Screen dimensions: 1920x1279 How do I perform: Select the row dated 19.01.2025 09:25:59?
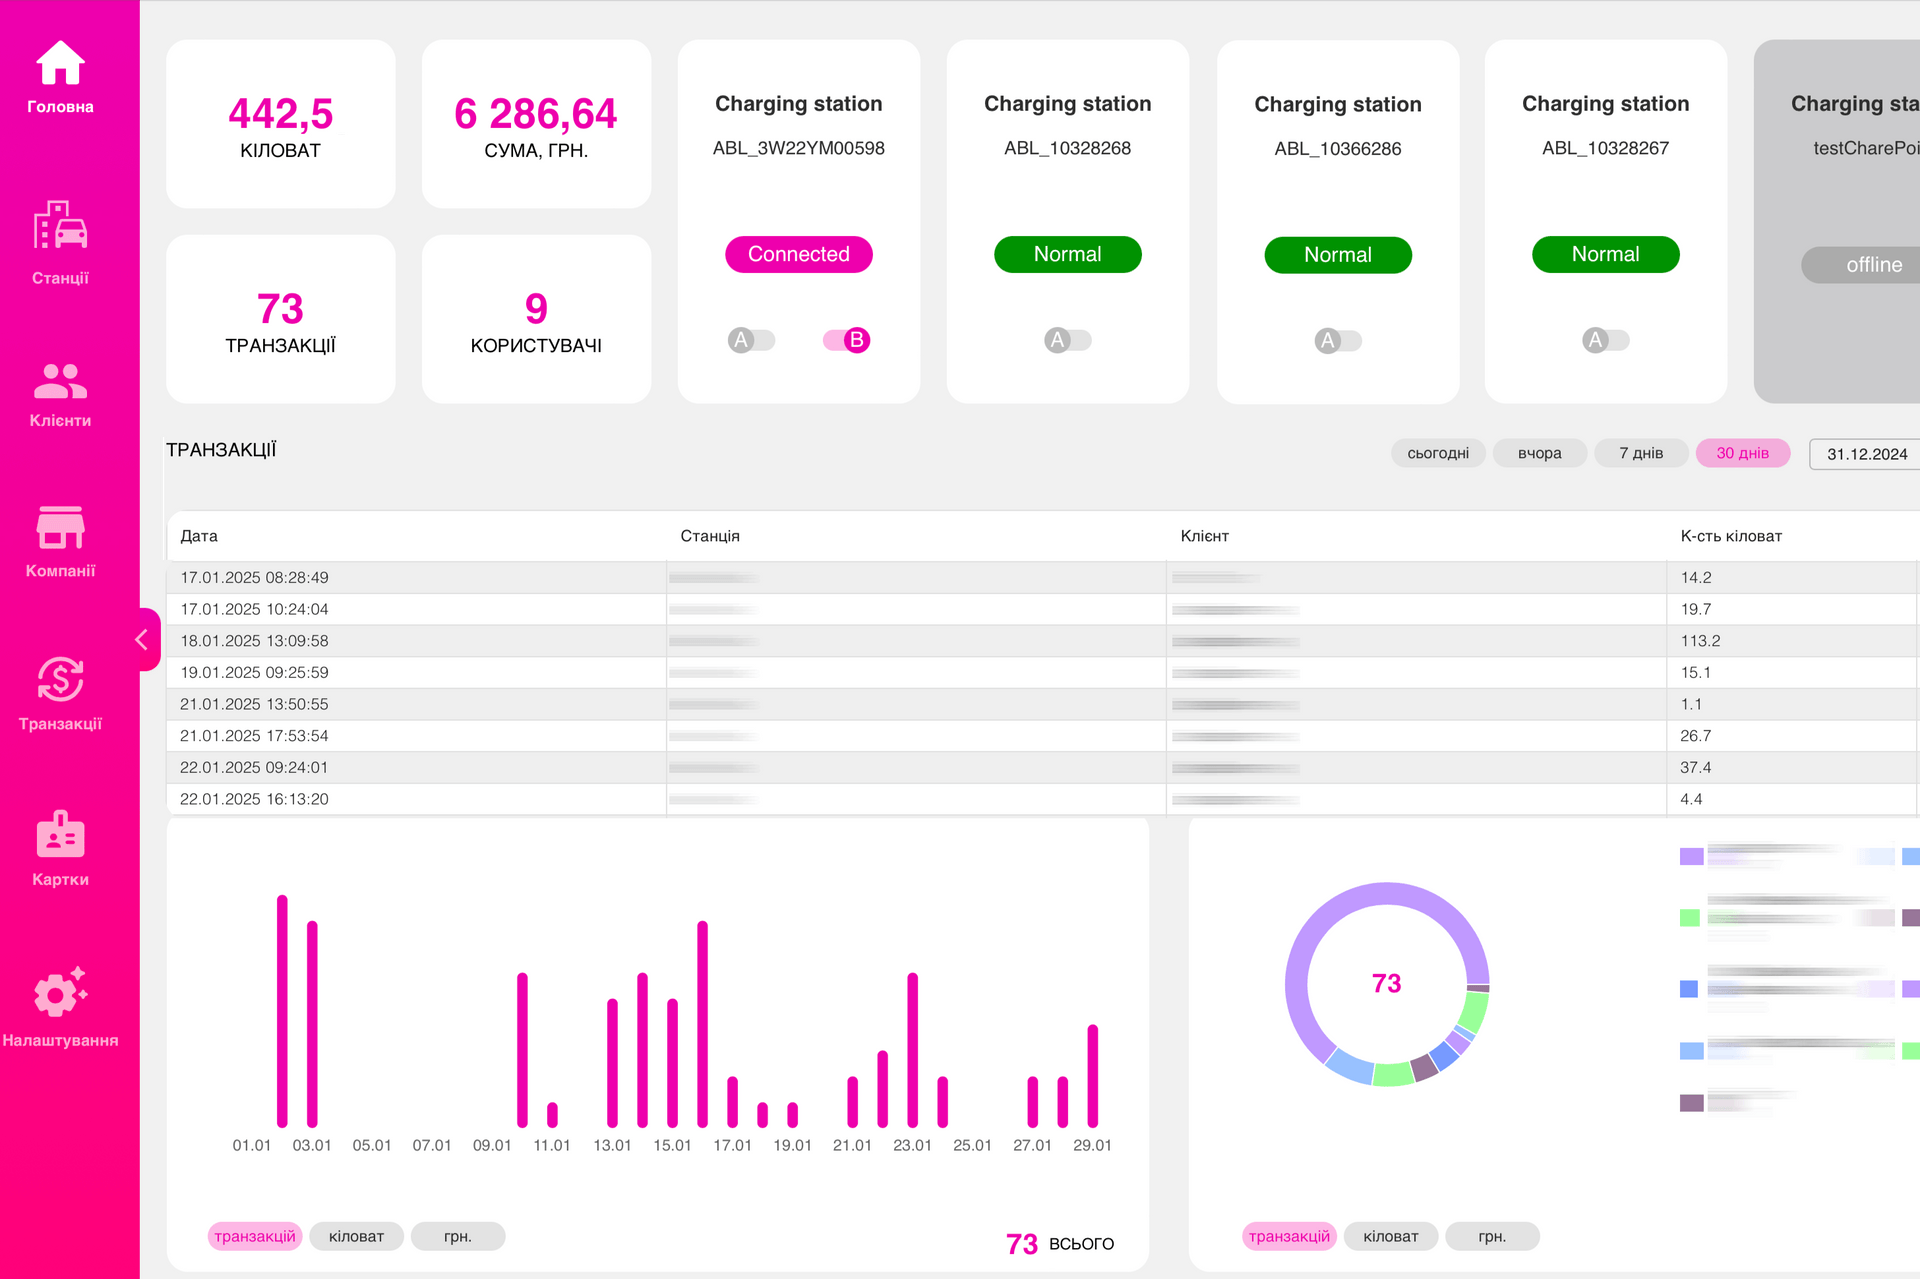pyautogui.click(x=1041, y=673)
